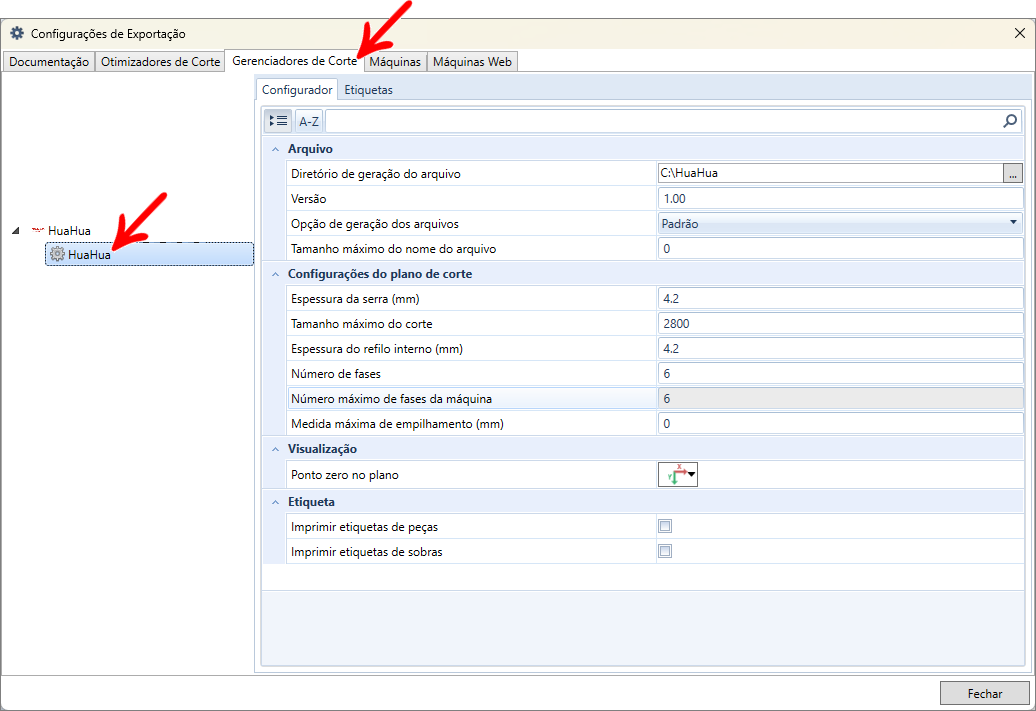Click the Arquivo section header text

pyautogui.click(x=310, y=149)
